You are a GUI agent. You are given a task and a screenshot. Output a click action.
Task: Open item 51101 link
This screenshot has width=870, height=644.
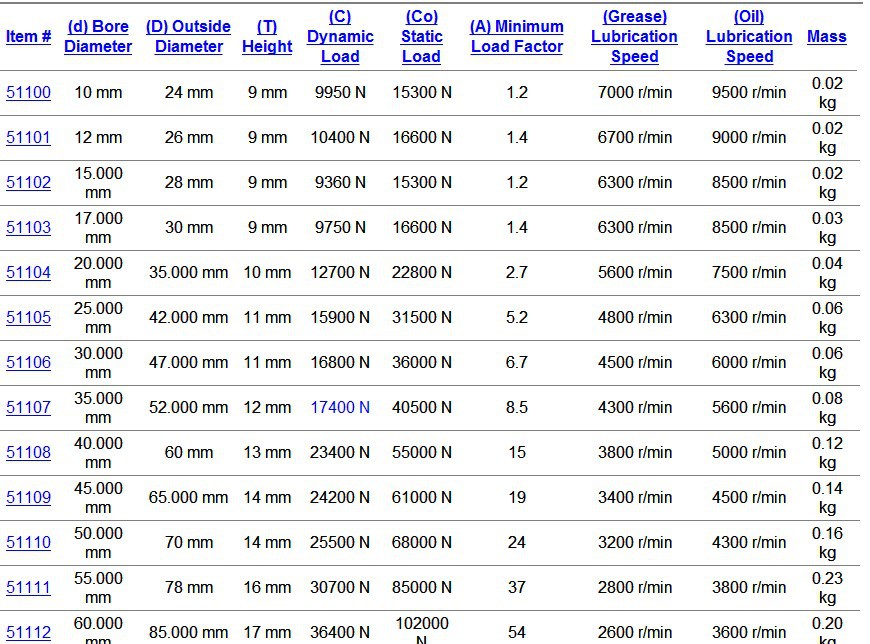click(28, 138)
